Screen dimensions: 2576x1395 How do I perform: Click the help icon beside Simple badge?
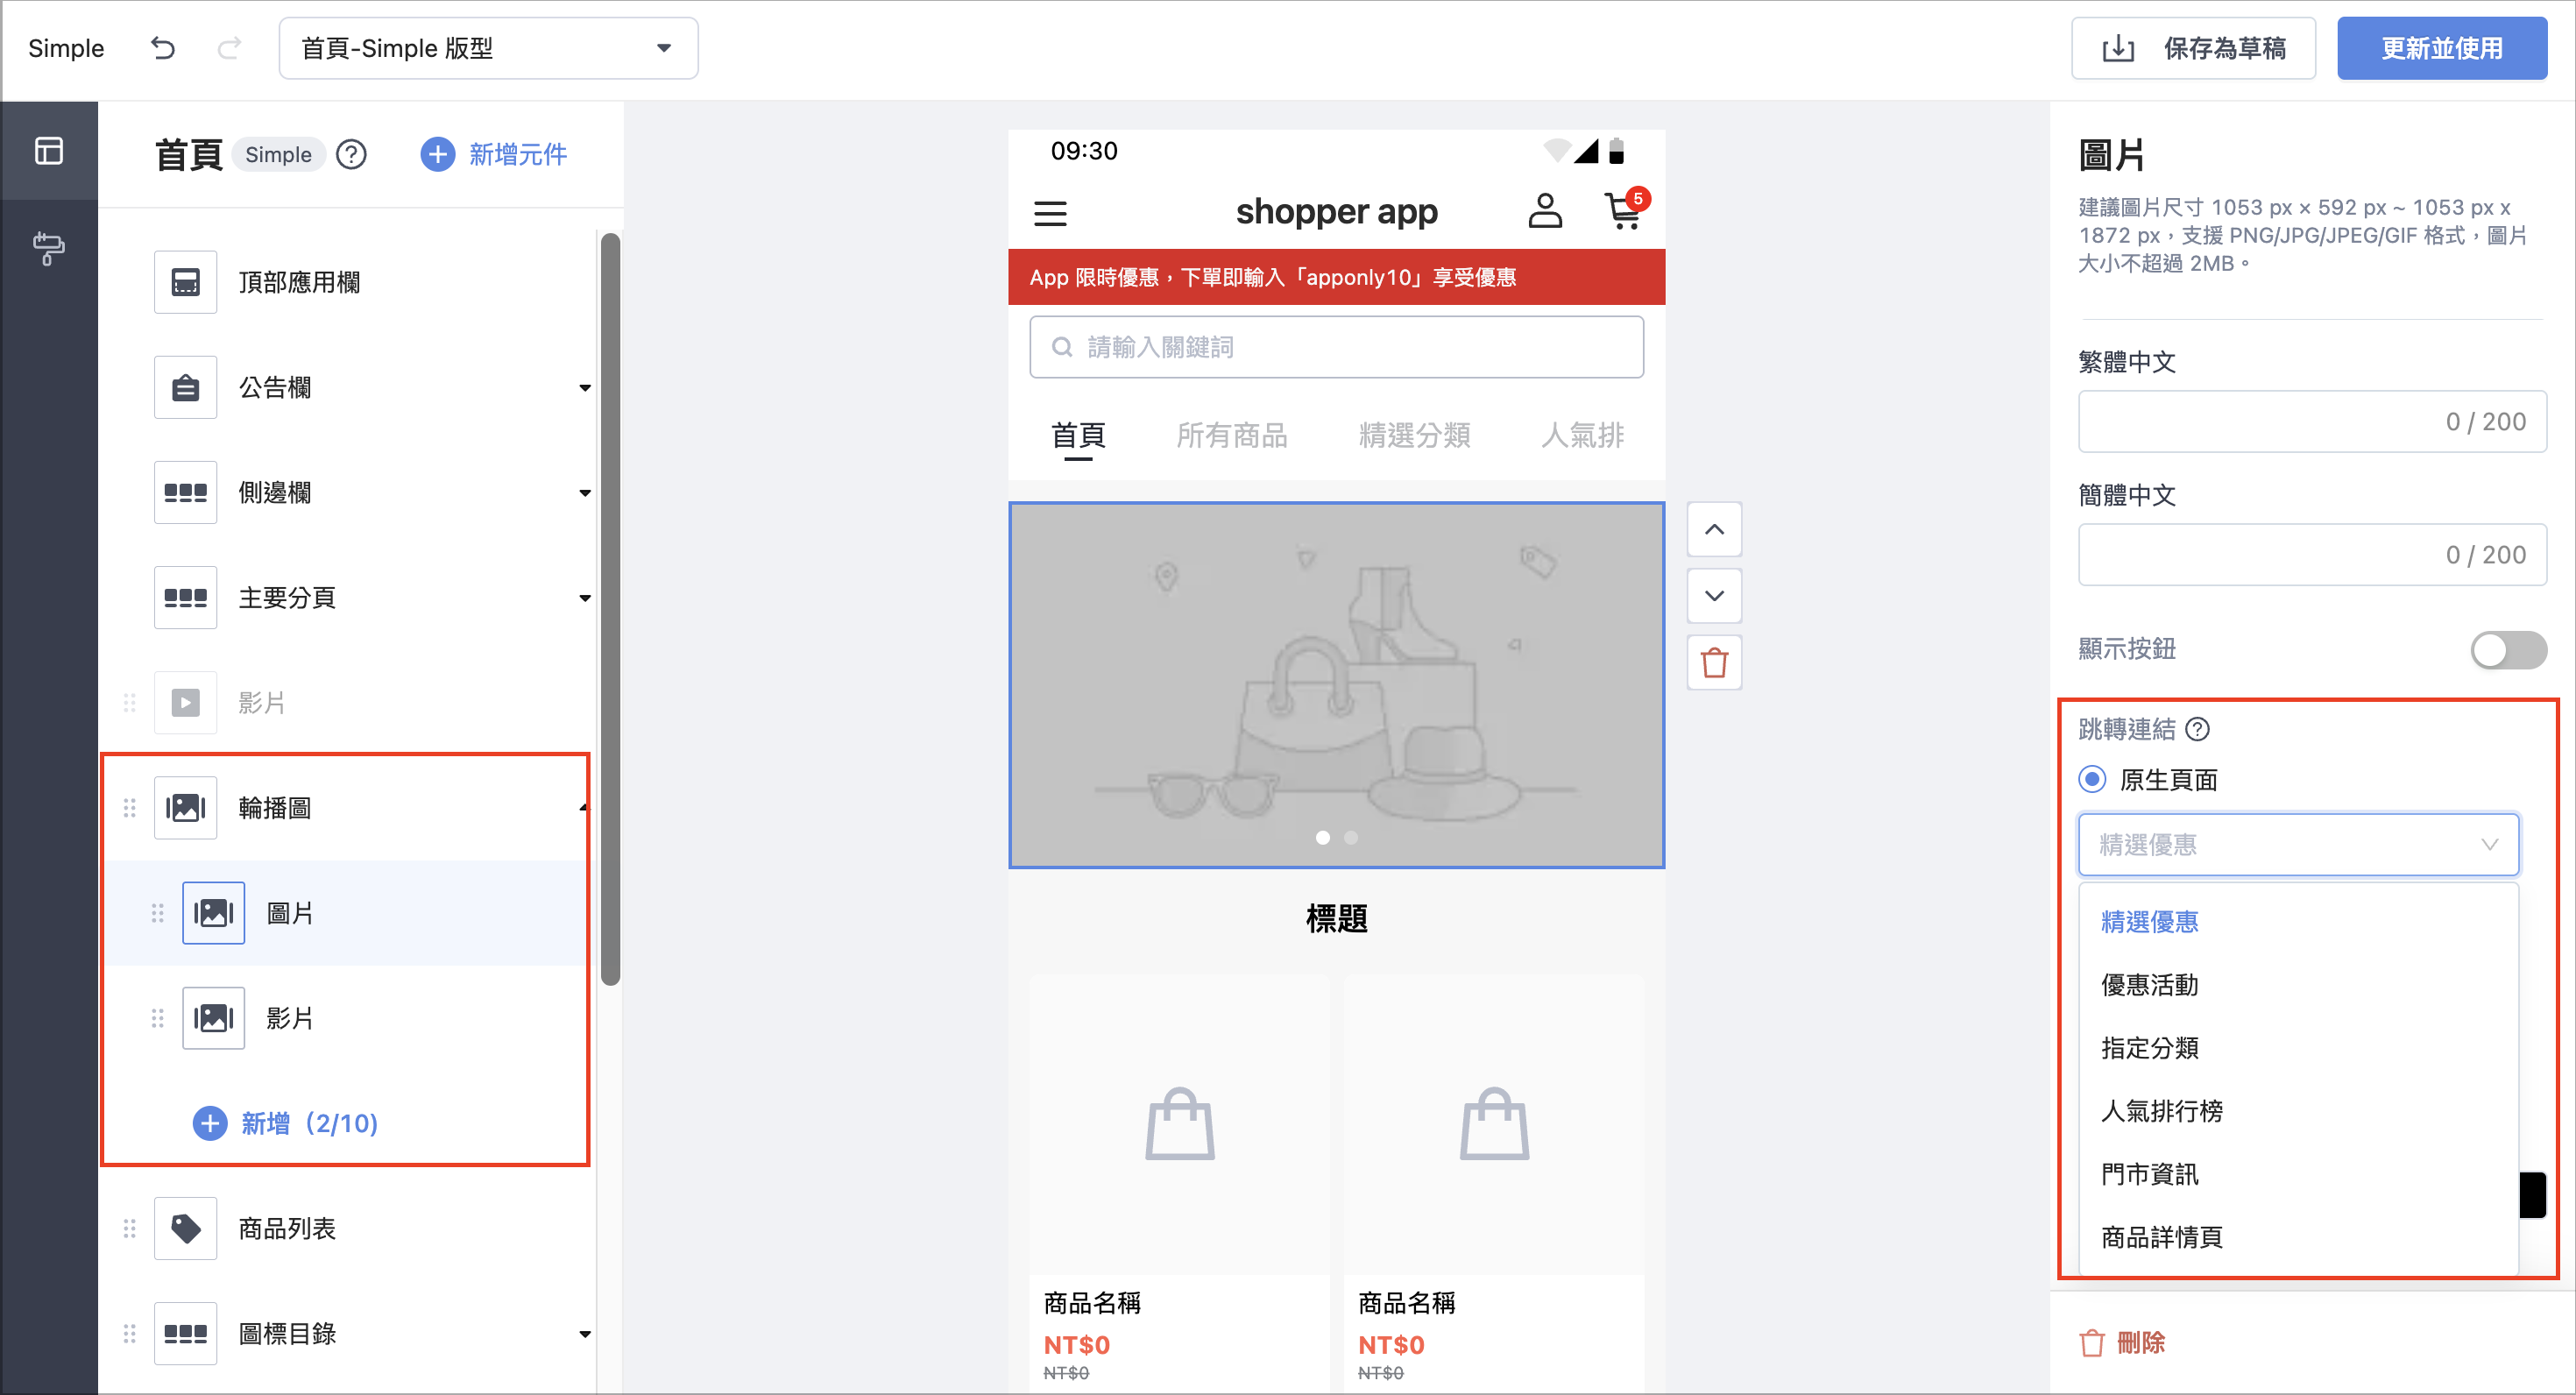[351, 154]
